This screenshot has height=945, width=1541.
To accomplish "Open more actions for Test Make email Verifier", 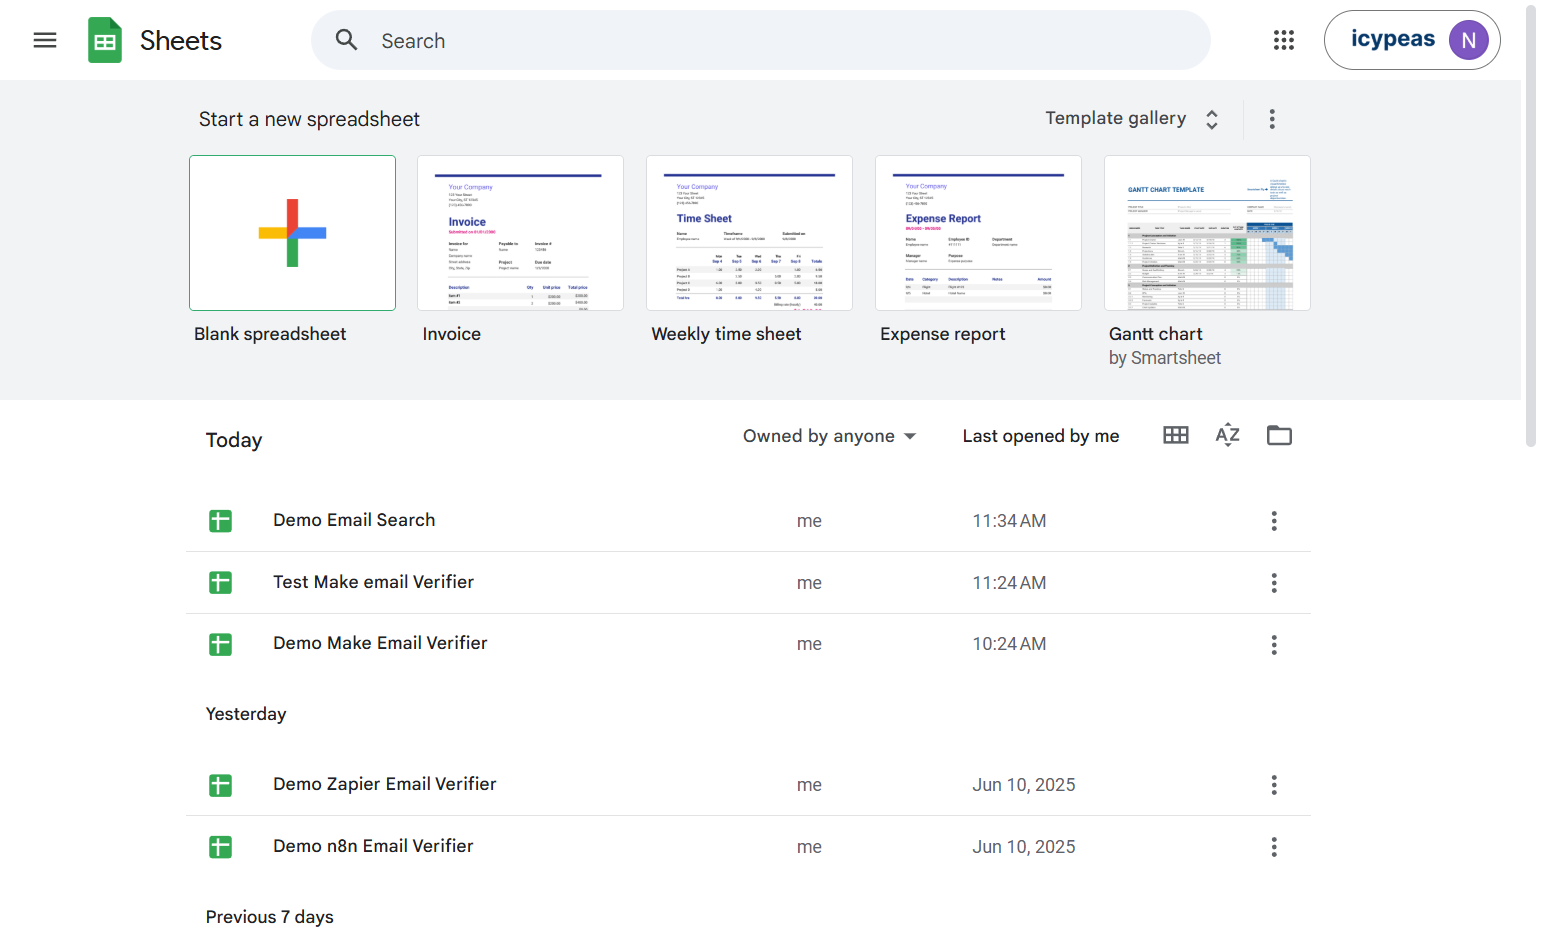I will (1274, 583).
